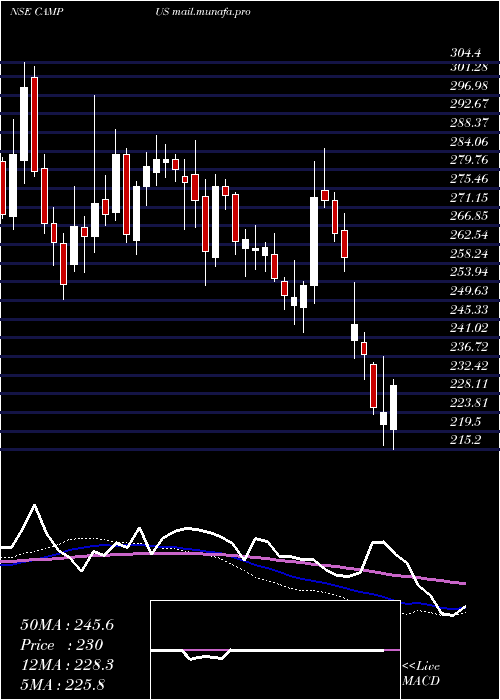Click the 232.42 price axis label

[469, 366]
